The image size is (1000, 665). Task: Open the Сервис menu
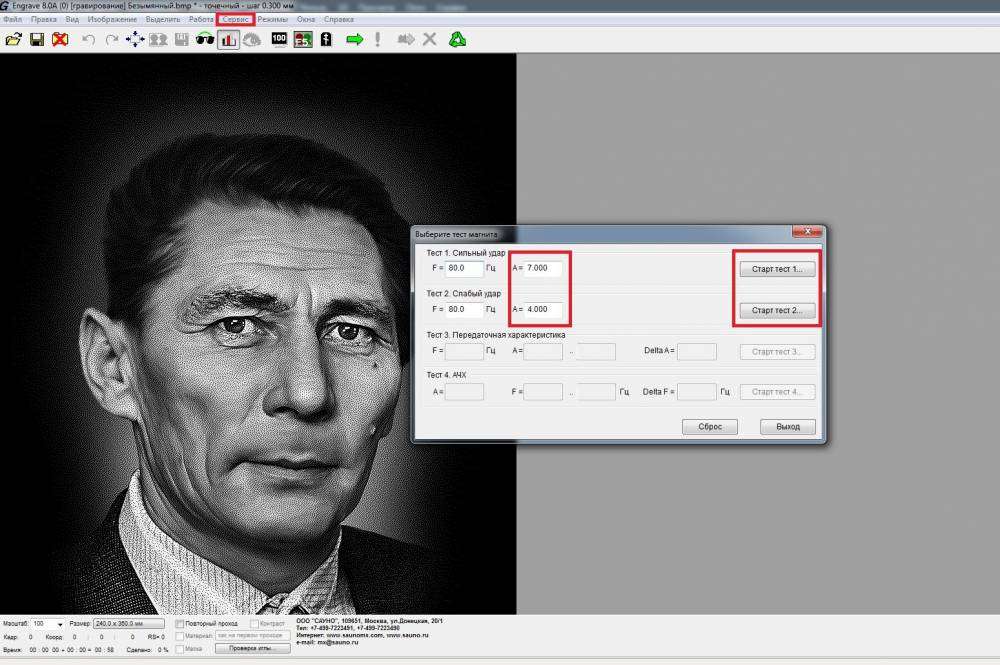click(235, 19)
